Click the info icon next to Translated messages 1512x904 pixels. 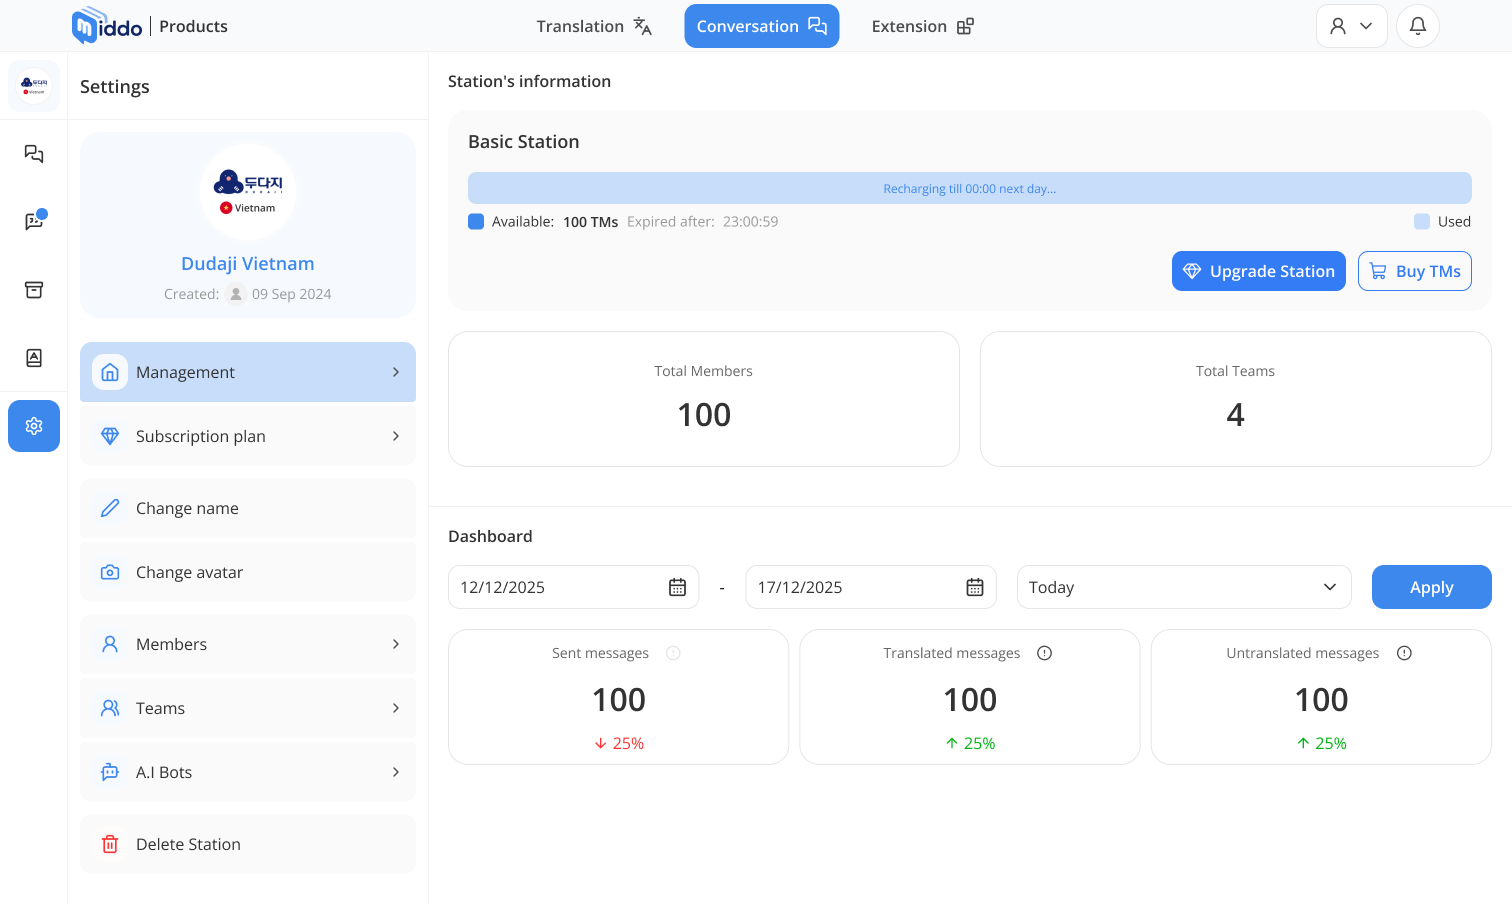1044,652
